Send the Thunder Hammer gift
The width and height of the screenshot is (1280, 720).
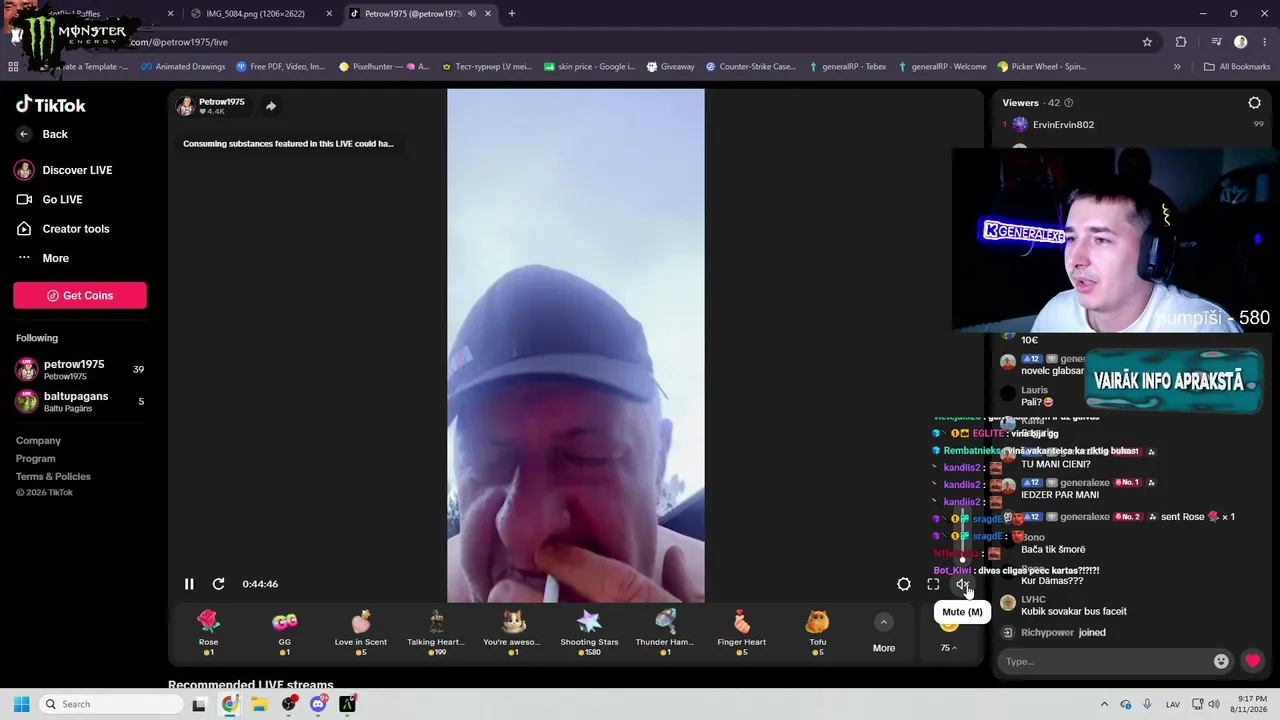(665, 632)
